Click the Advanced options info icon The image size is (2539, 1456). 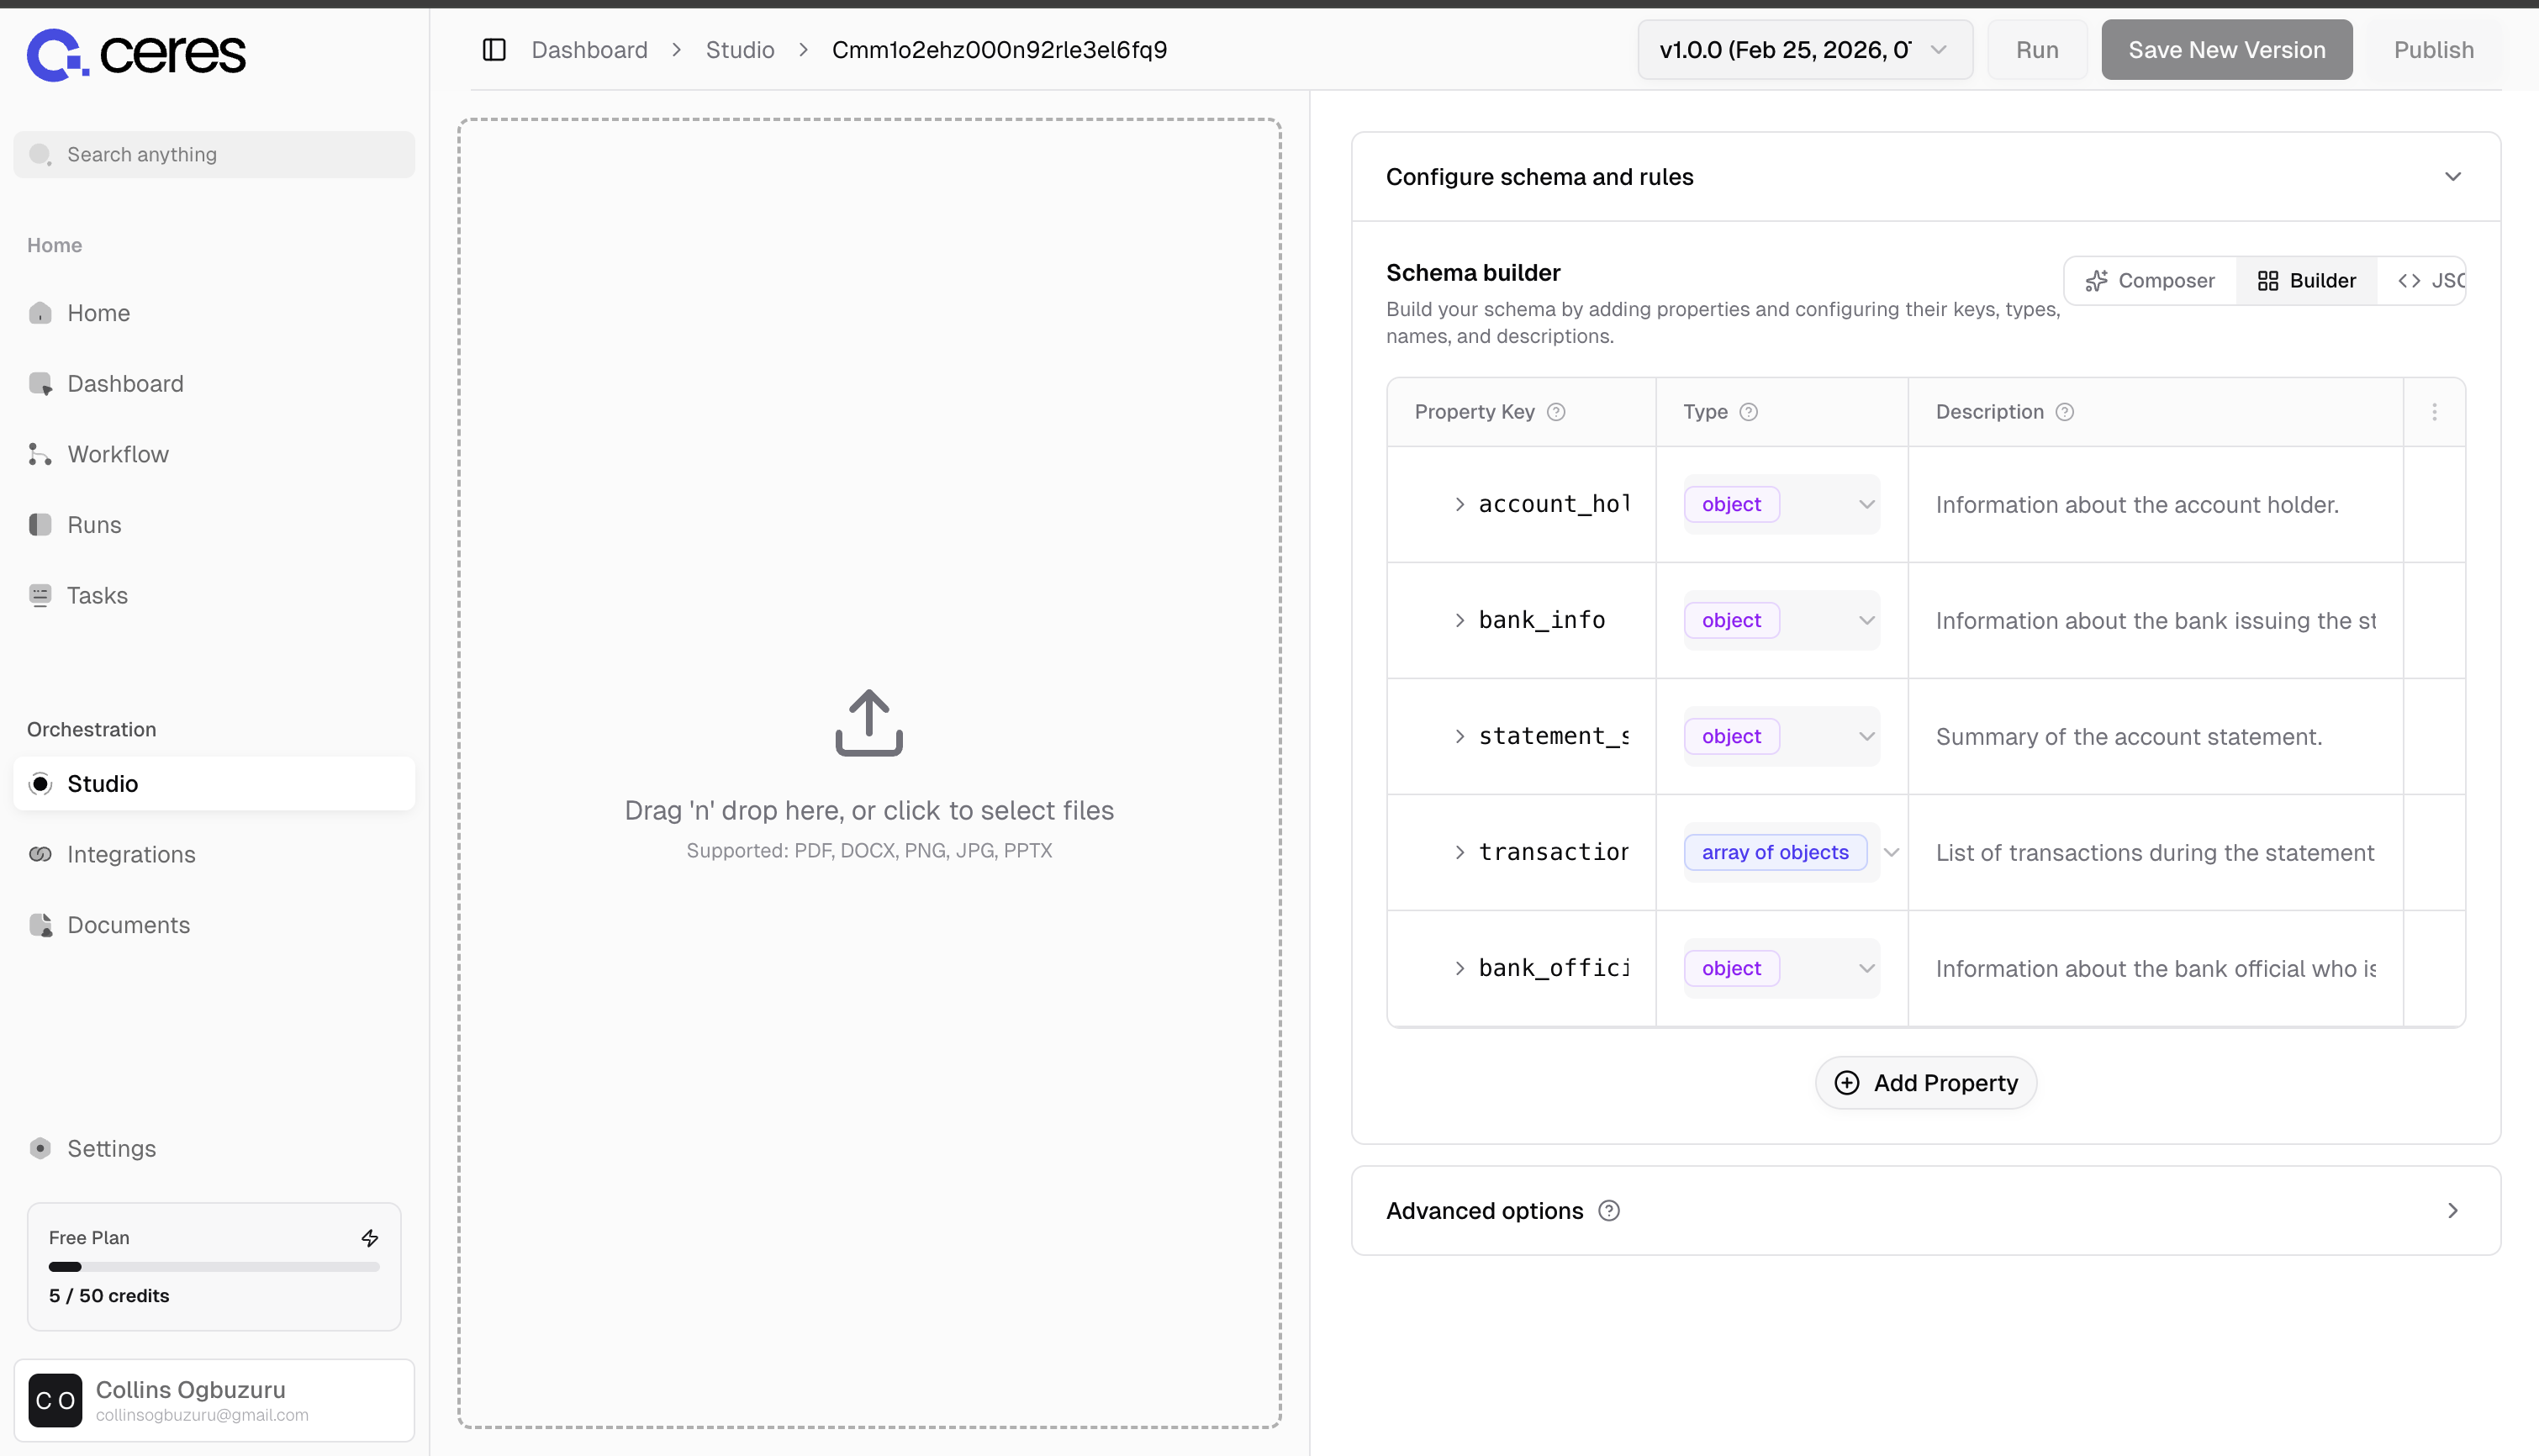pyautogui.click(x=1609, y=1211)
